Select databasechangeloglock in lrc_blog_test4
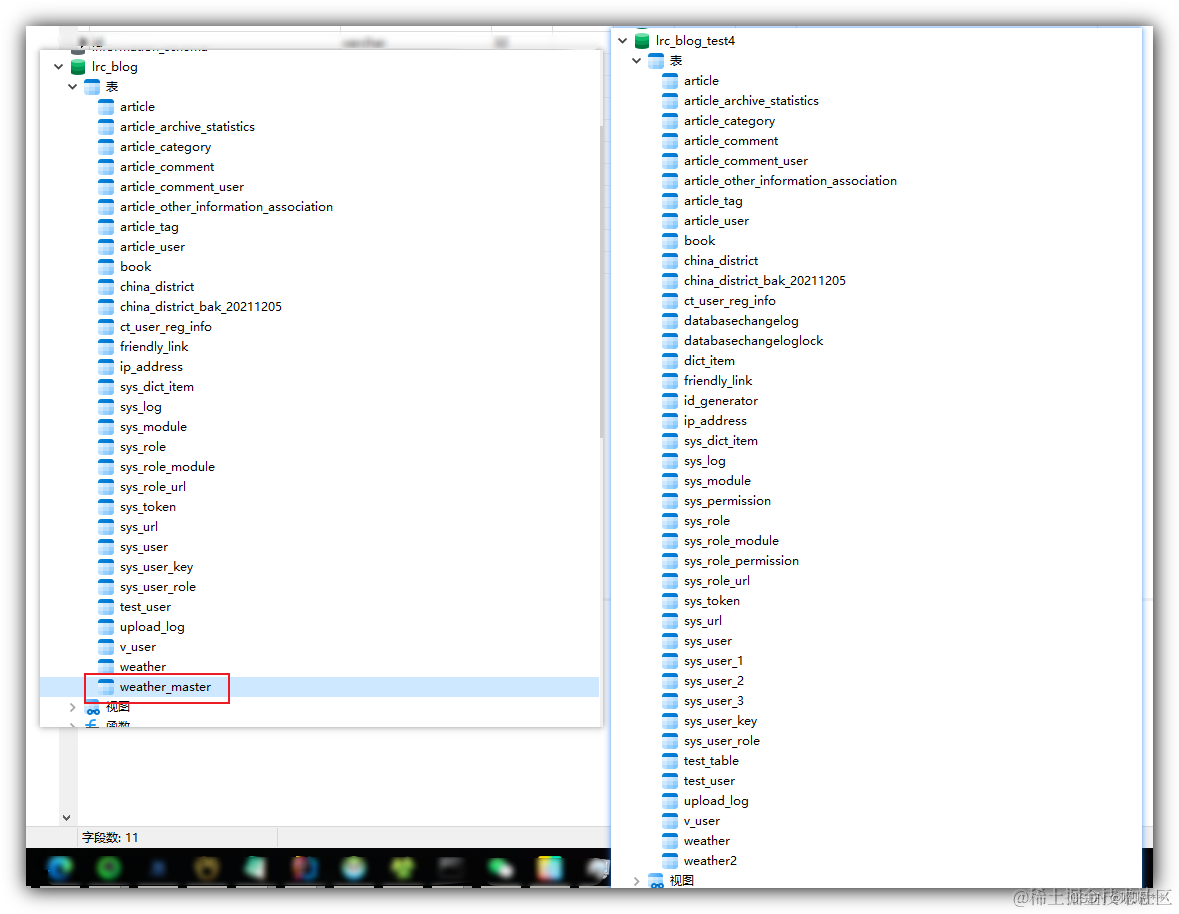The height and width of the screenshot is (914, 1179). 753,340
